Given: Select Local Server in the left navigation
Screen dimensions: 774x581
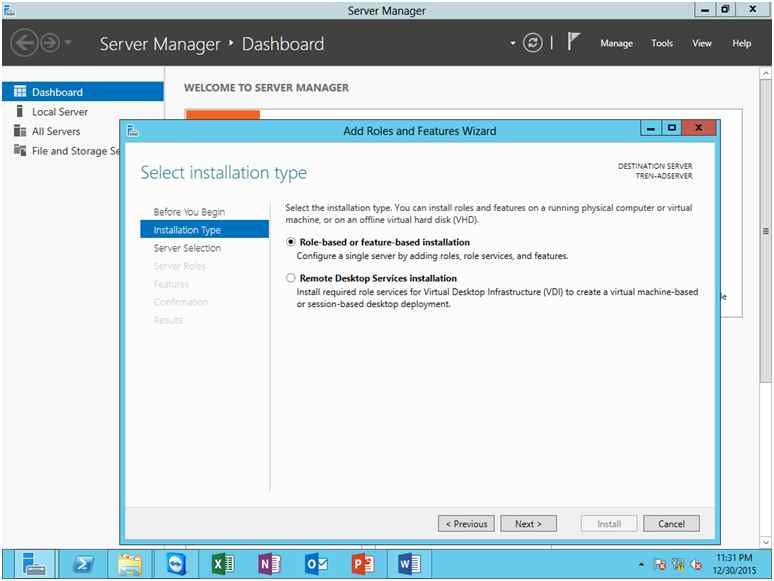Looking at the screenshot, I should (60, 112).
